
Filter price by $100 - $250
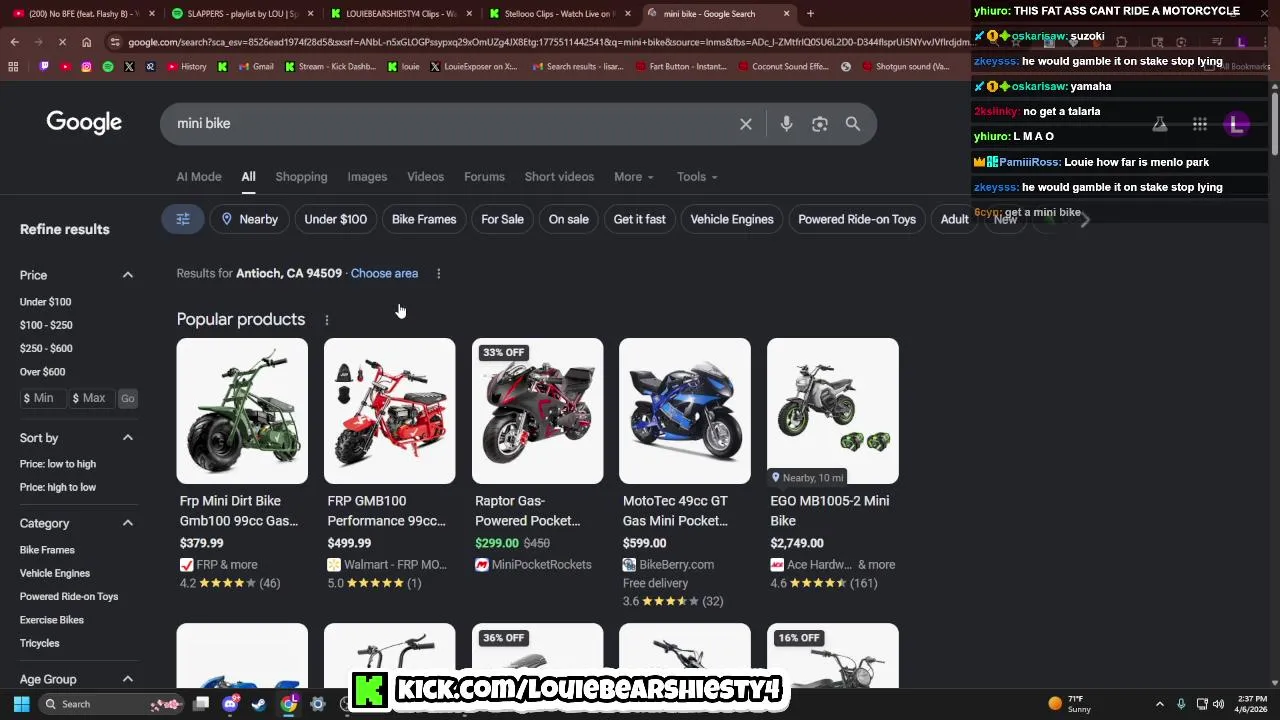coord(46,325)
